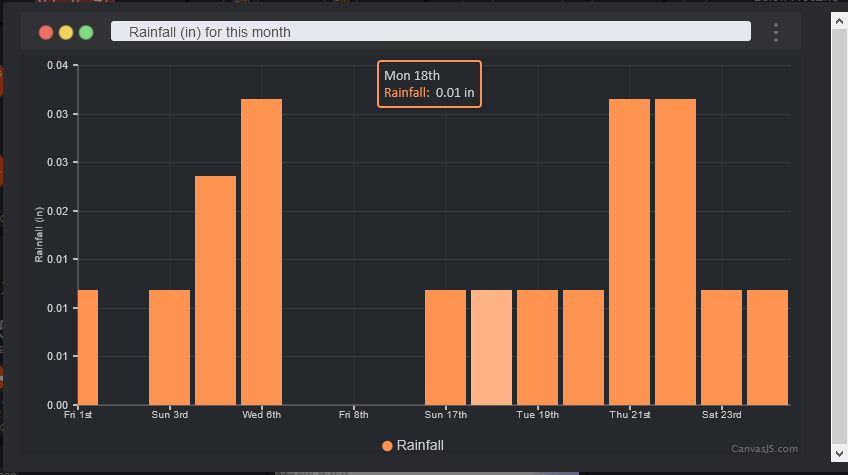Click the "0.01 in" tooltip value
848x475 pixels.
[455, 93]
